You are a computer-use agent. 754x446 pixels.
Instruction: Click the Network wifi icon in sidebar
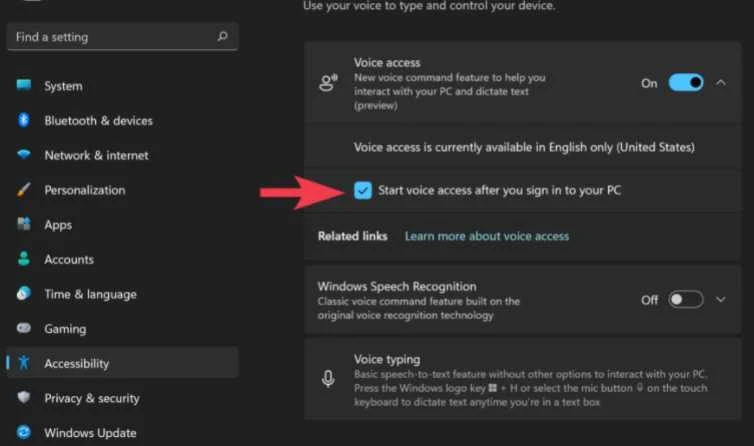(24, 154)
